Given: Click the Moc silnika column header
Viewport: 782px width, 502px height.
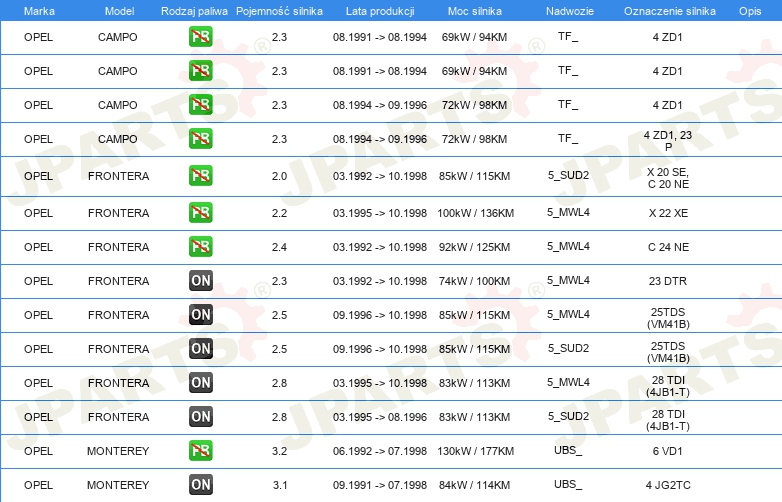Looking at the screenshot, I should tap(475, 11).
